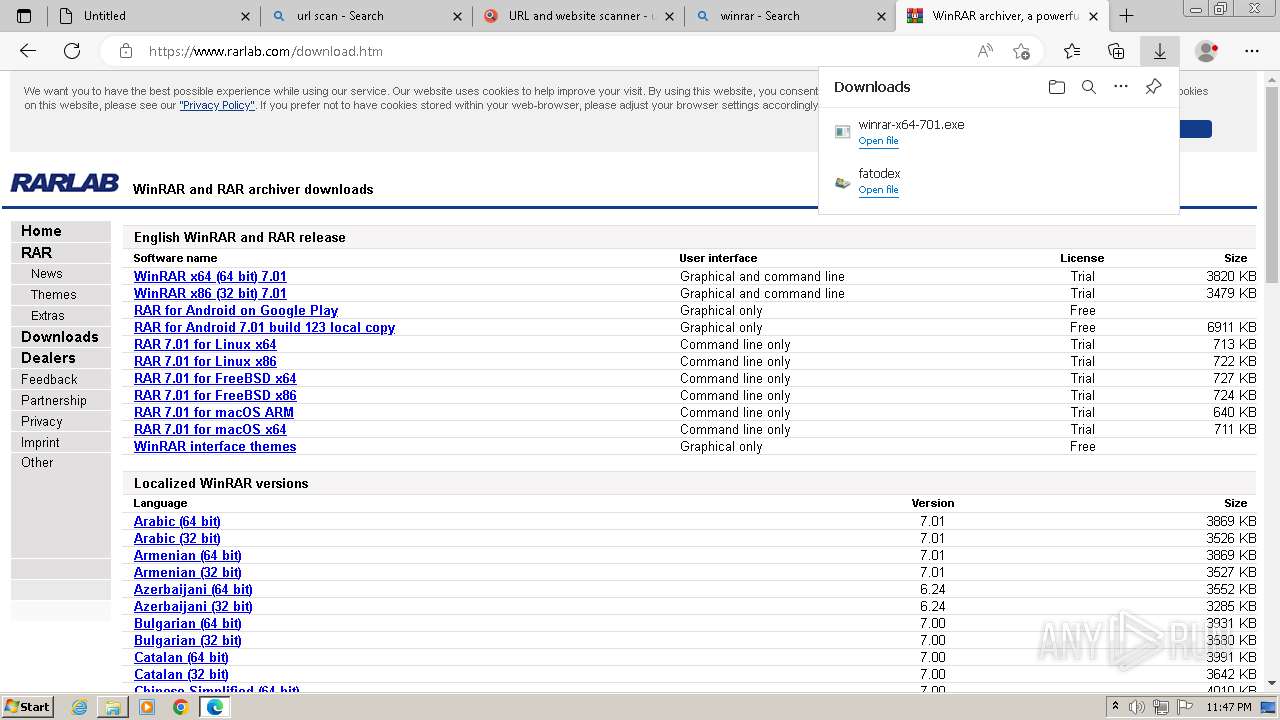Open Edge Settings and more menu
This screenshot has width=1280, height=720.
[x=1252, y=51]
